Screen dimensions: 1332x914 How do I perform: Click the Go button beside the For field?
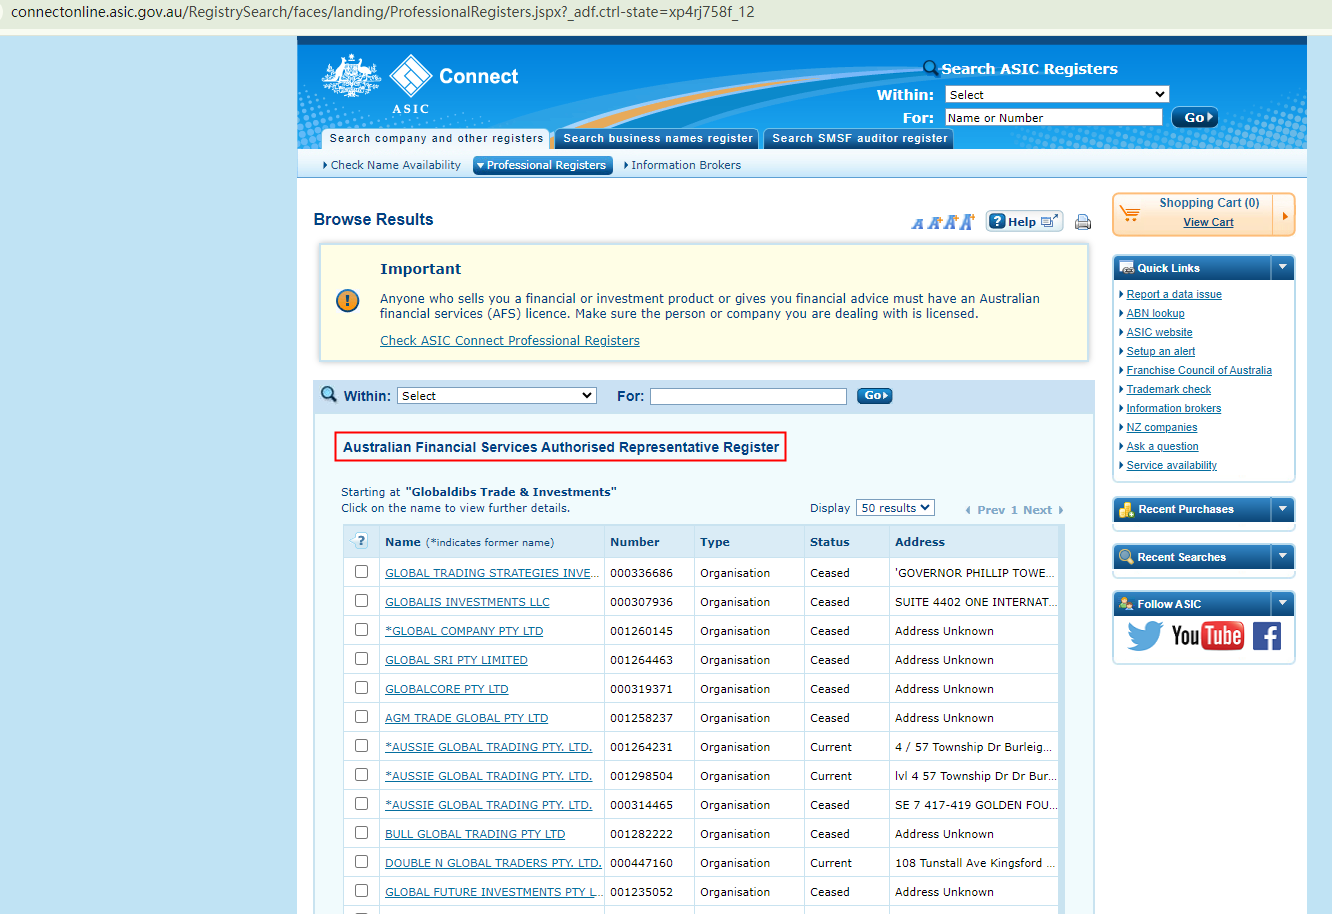tap(874, 396)
